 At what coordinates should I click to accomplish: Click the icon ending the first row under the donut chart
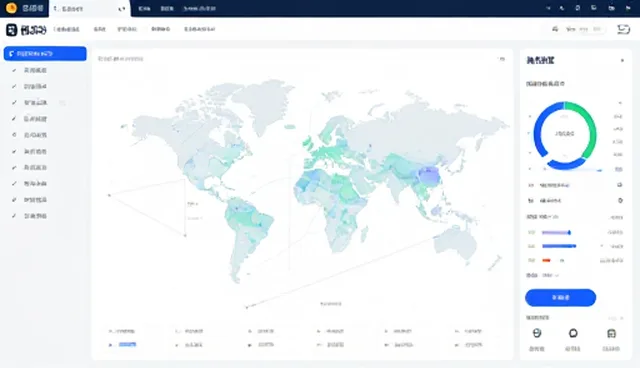(620, 185)
